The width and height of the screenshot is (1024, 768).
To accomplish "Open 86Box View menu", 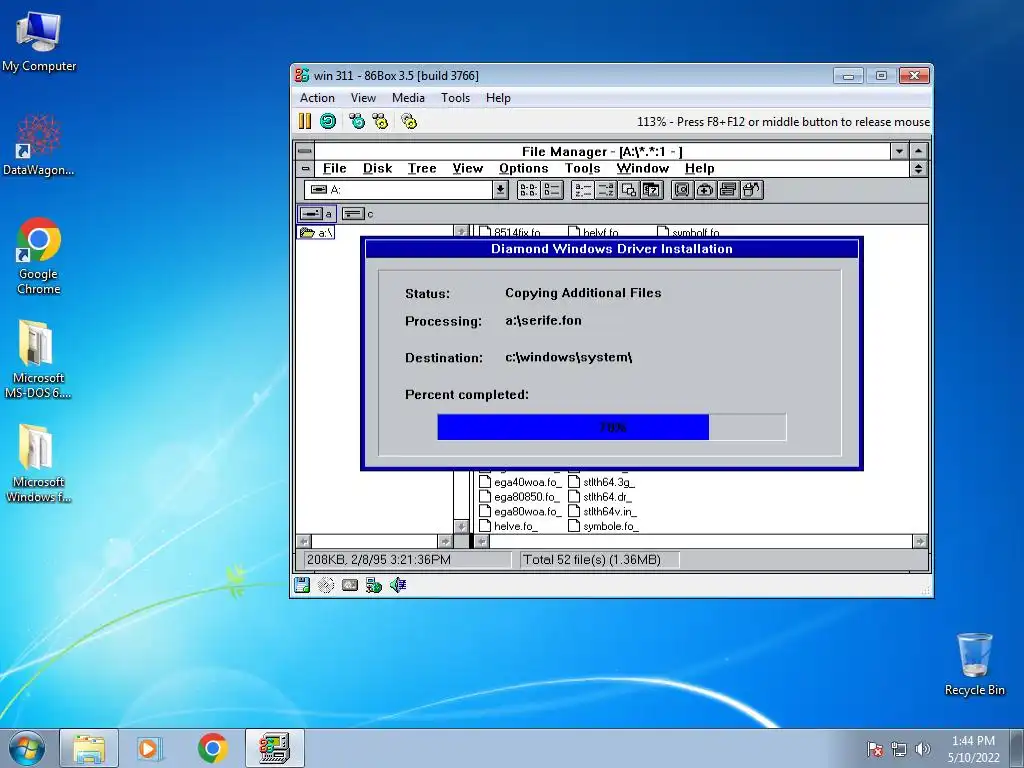I will [x=363, y=98].
